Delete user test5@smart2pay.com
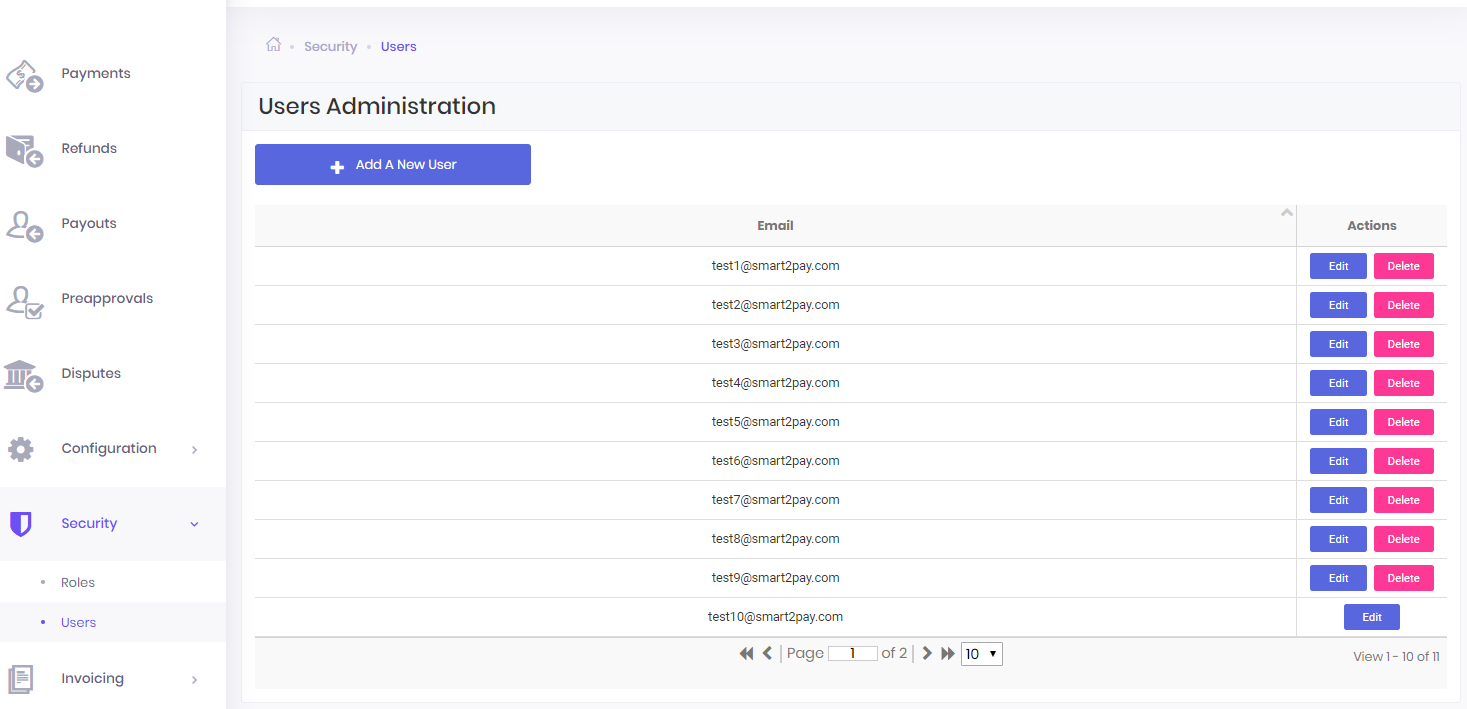Image resolution: width=1467 pixels, height=709 pixels. tap(1404, 422)
